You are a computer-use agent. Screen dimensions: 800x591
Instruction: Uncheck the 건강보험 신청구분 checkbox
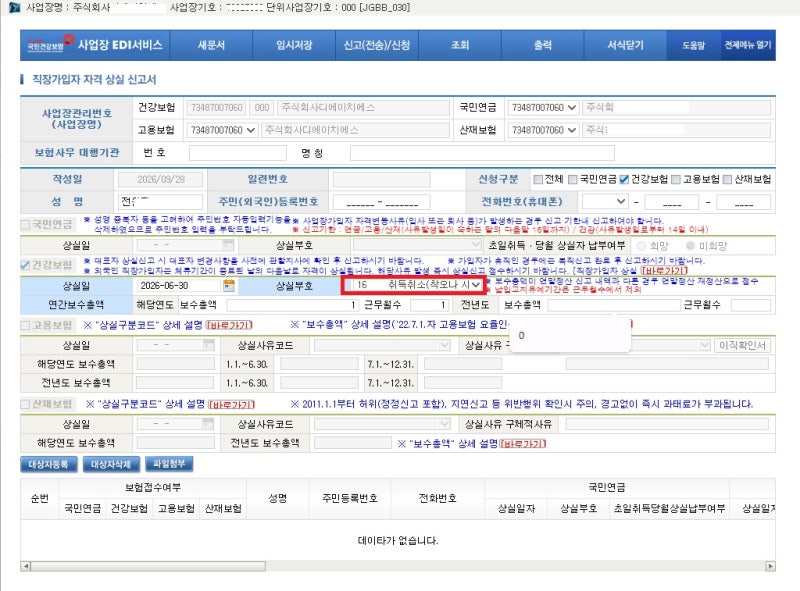click(x=624, y=179)
